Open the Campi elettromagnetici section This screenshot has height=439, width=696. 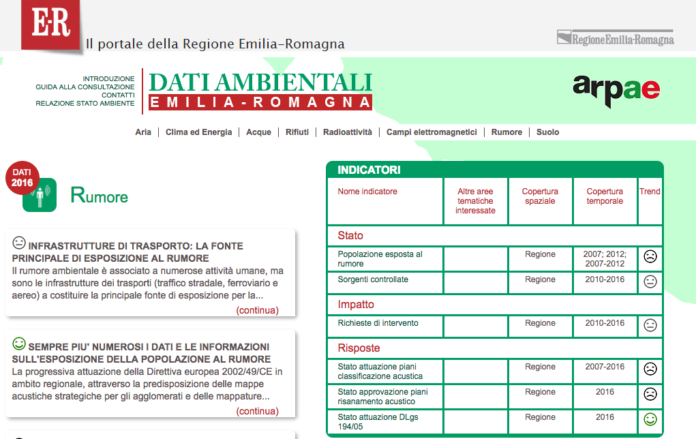click(431, 132)
